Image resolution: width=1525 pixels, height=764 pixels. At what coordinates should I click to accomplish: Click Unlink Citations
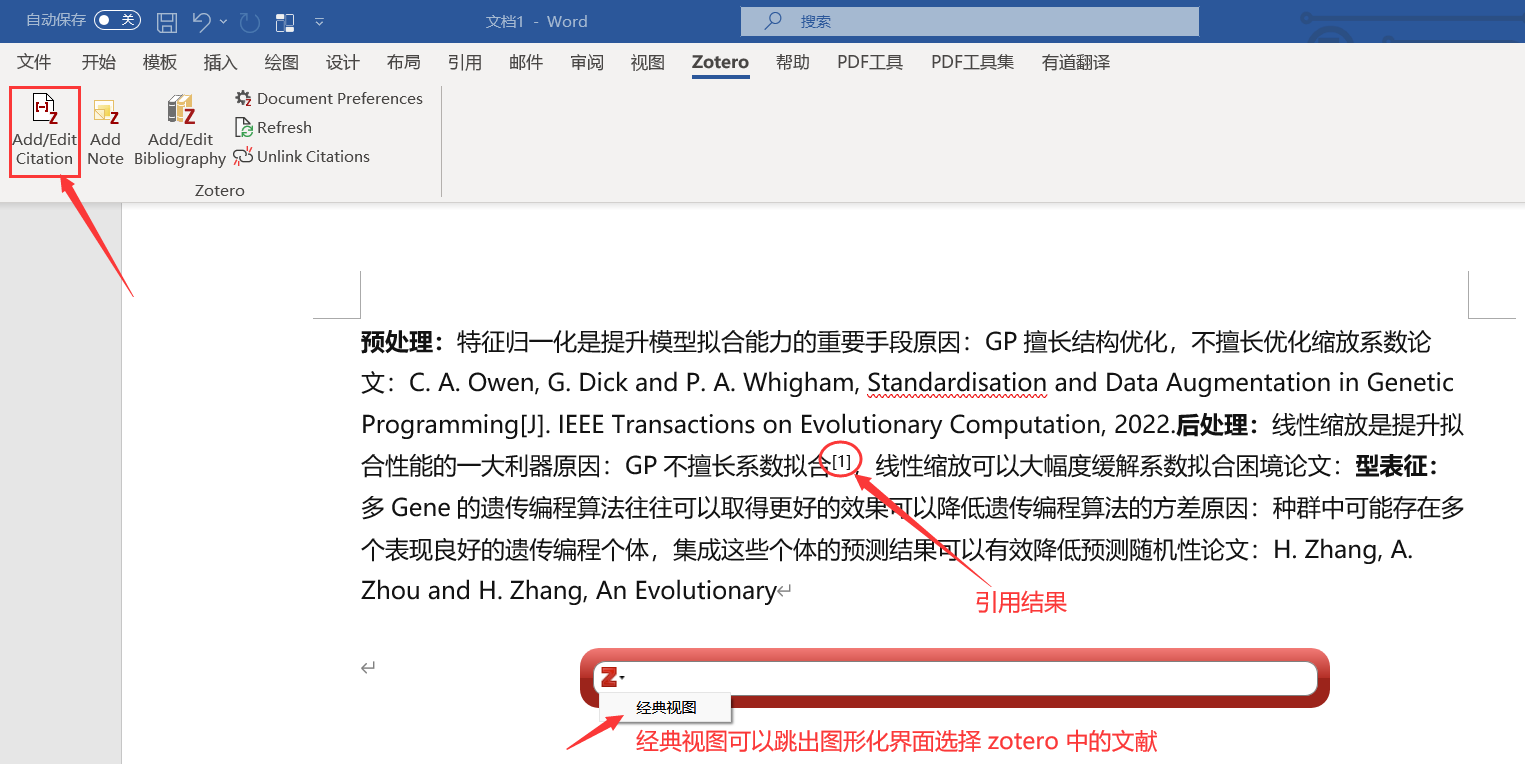[x=302, y=156]
